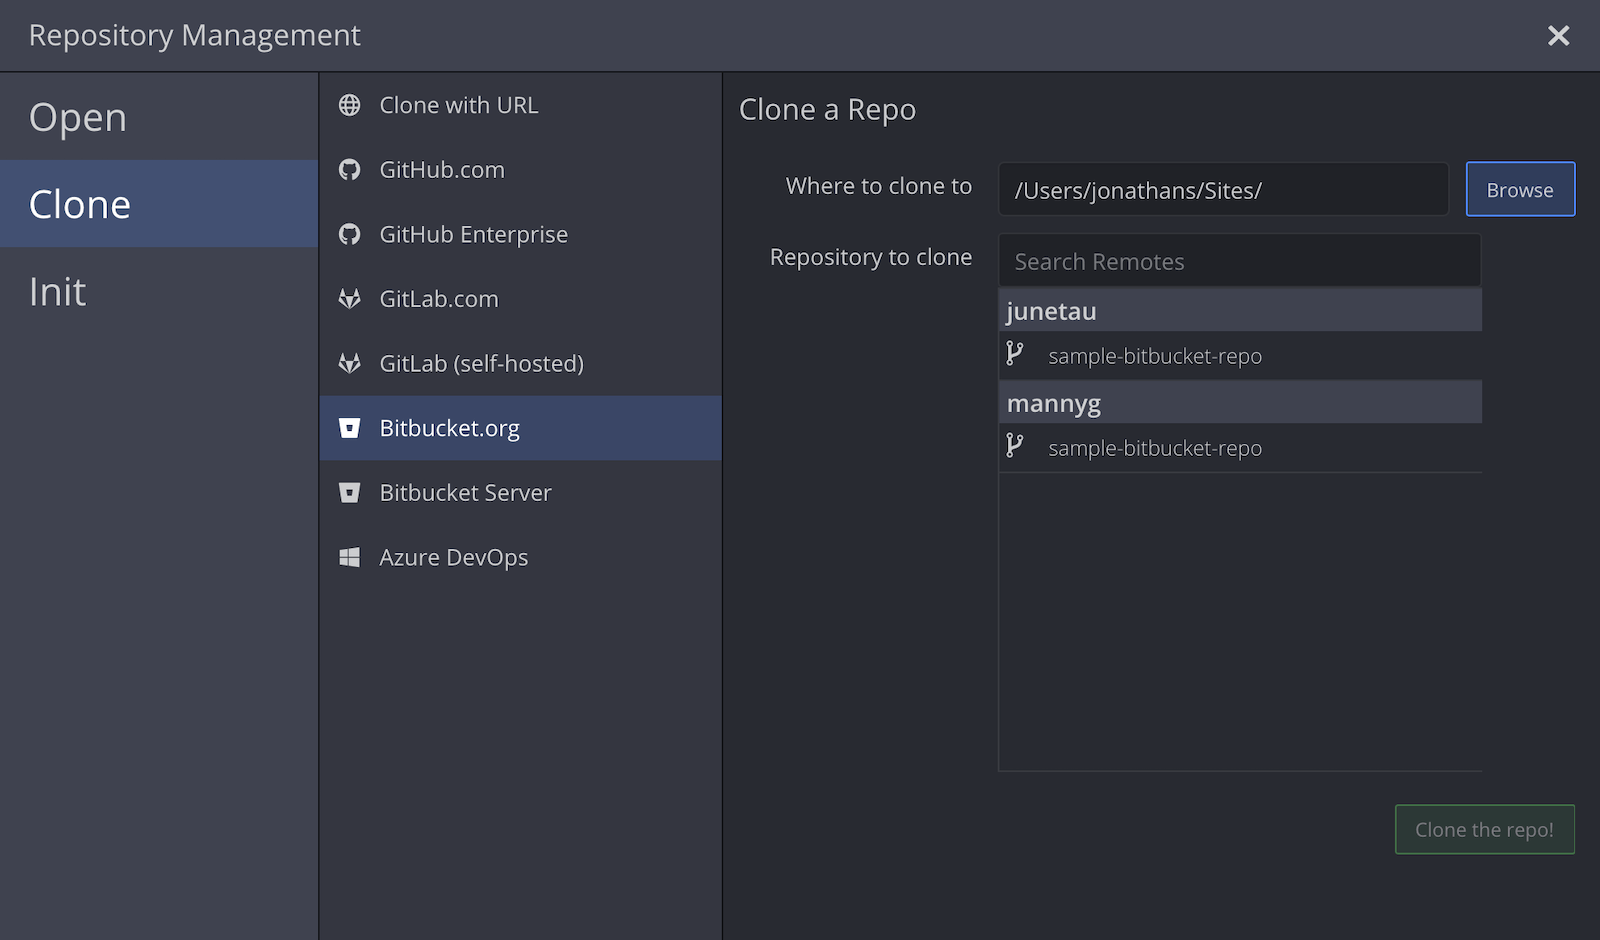Click the GitLab (self-hosted) fox icon
This screenshot has height=940, width=1600.
coord(349,363)
